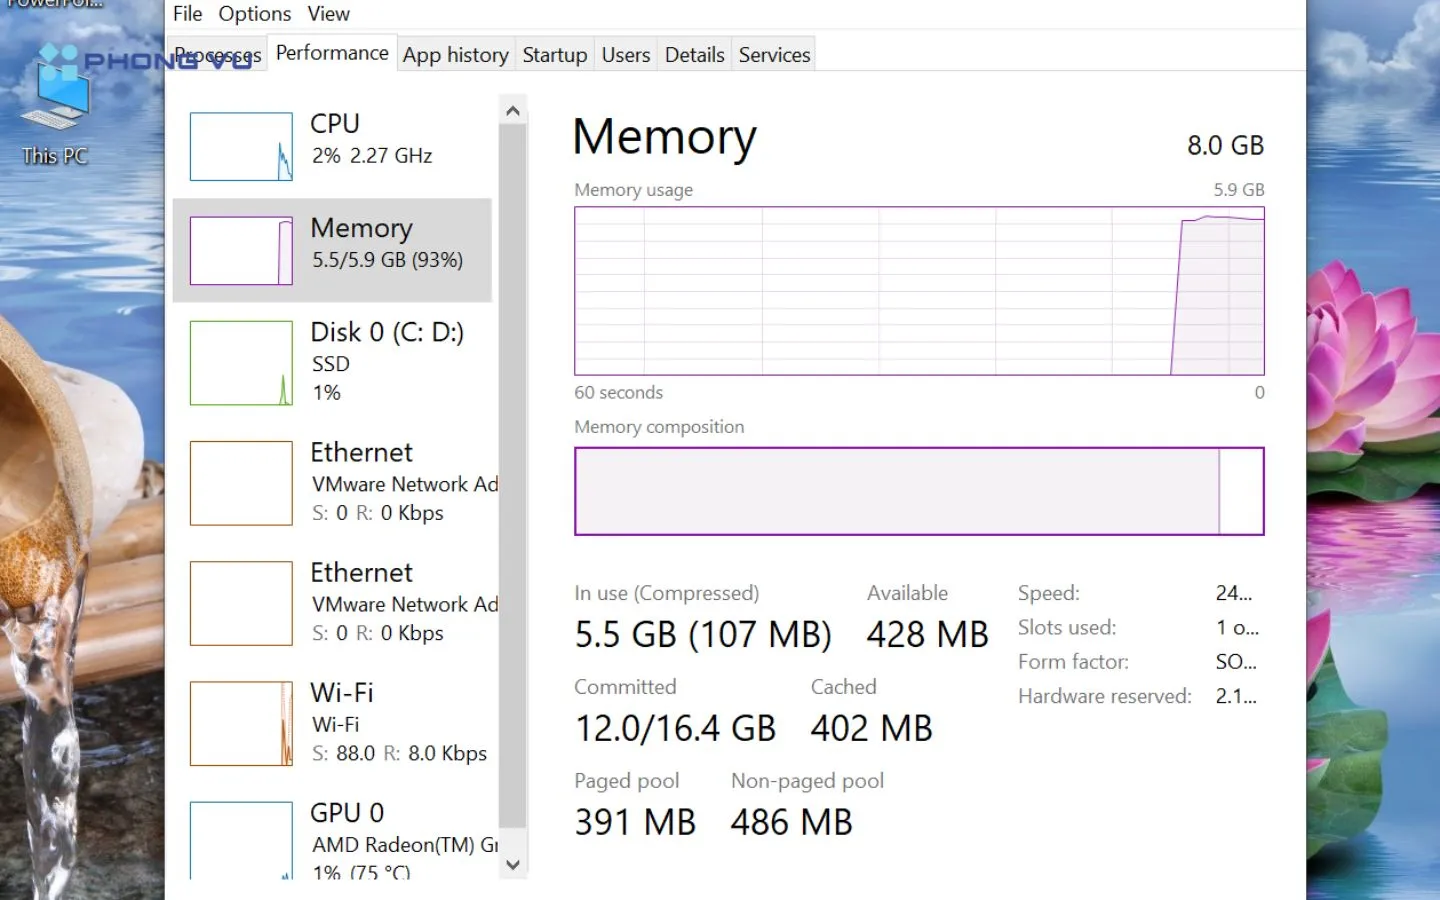Click the sidebar scroll-up arrow
The width and height of the screenshot is (1440, 900).
[512, 109]
